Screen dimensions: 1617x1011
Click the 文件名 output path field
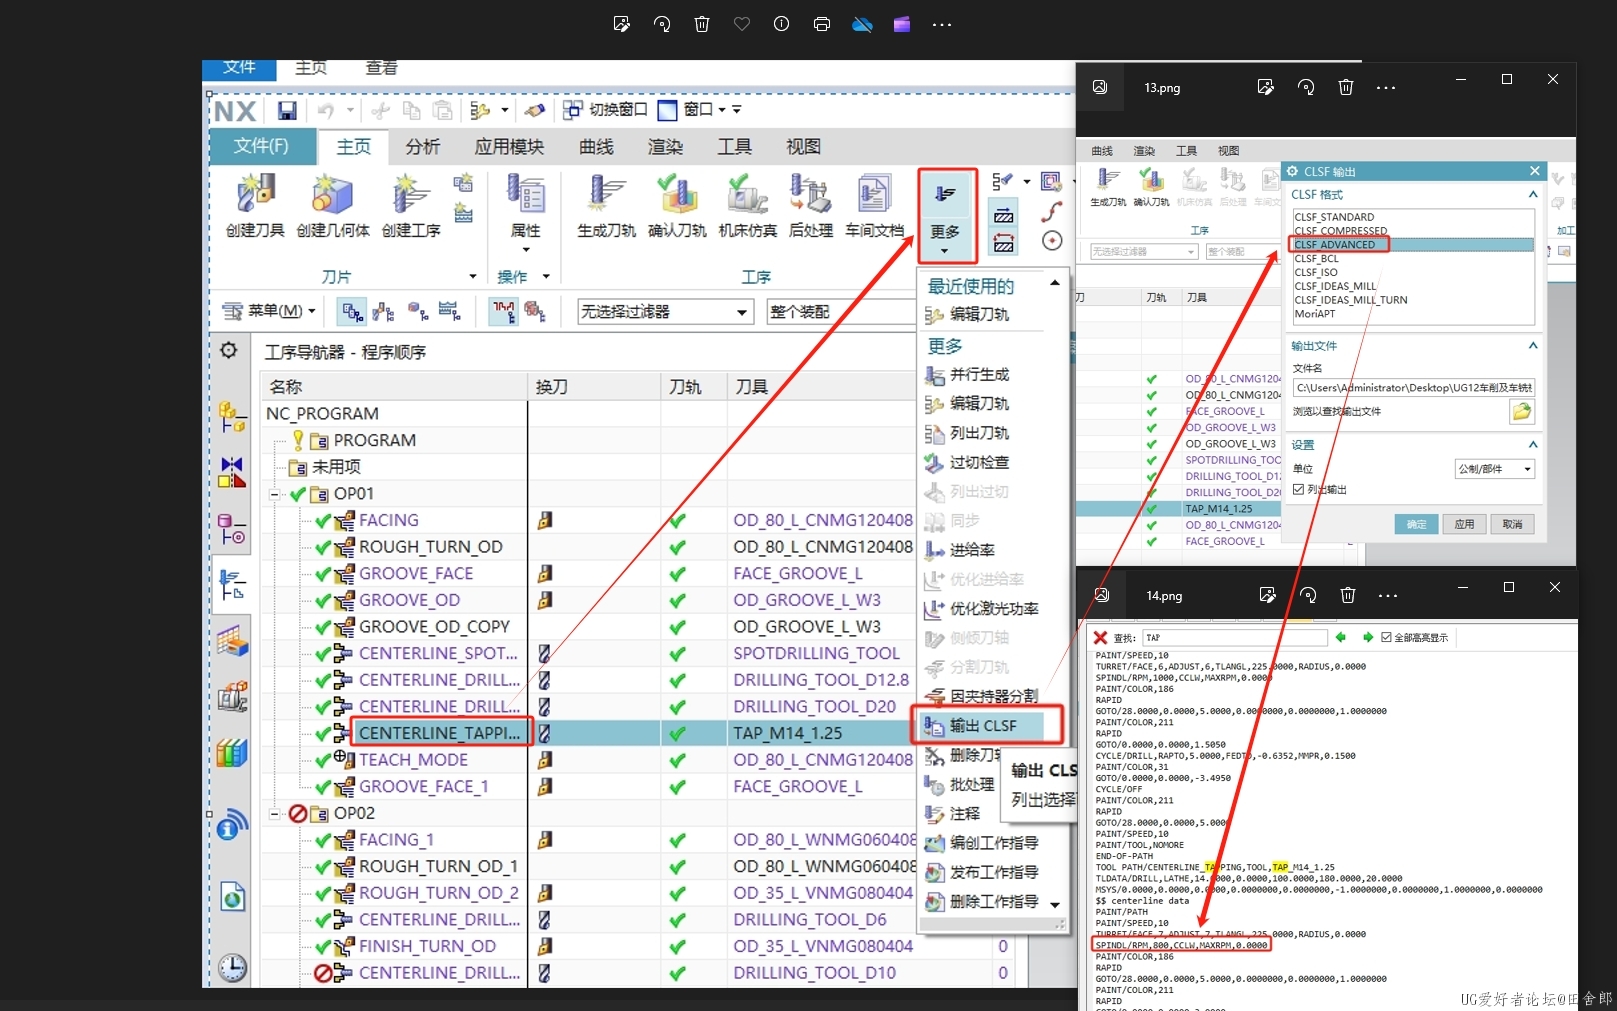tap(1413, 388)
